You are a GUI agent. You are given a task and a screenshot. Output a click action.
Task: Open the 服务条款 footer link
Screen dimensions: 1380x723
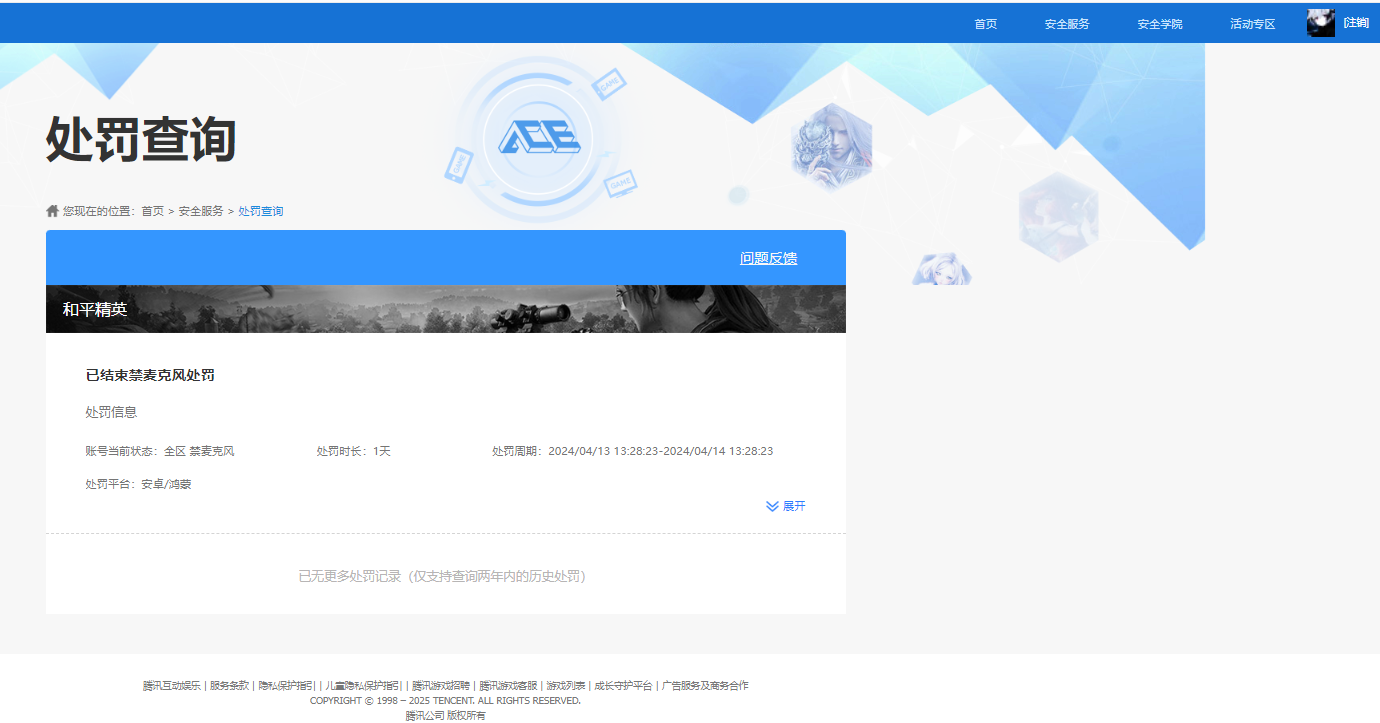coord(229,686)
